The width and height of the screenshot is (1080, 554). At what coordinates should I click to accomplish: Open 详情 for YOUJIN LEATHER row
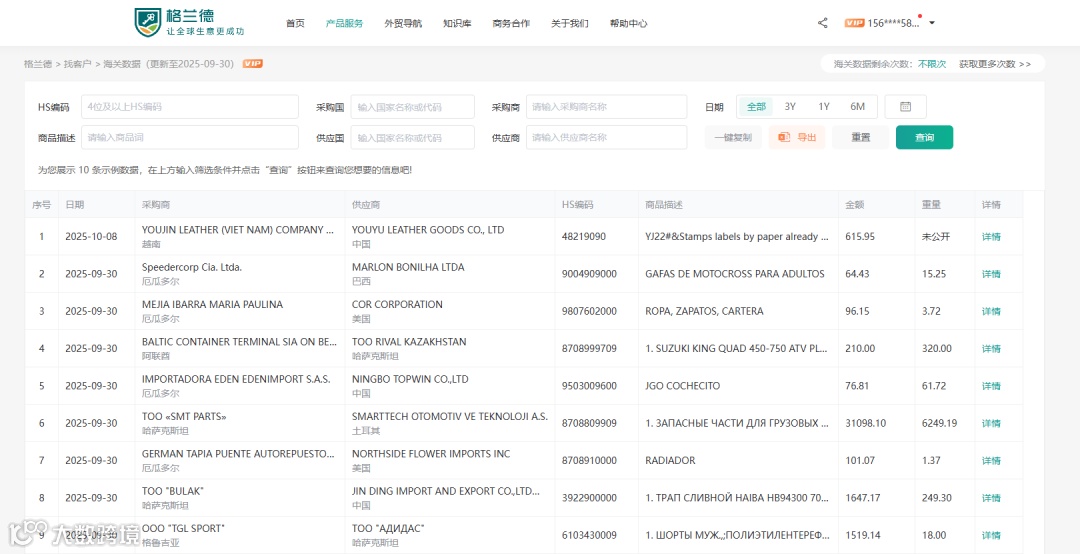tap(991, 237)
